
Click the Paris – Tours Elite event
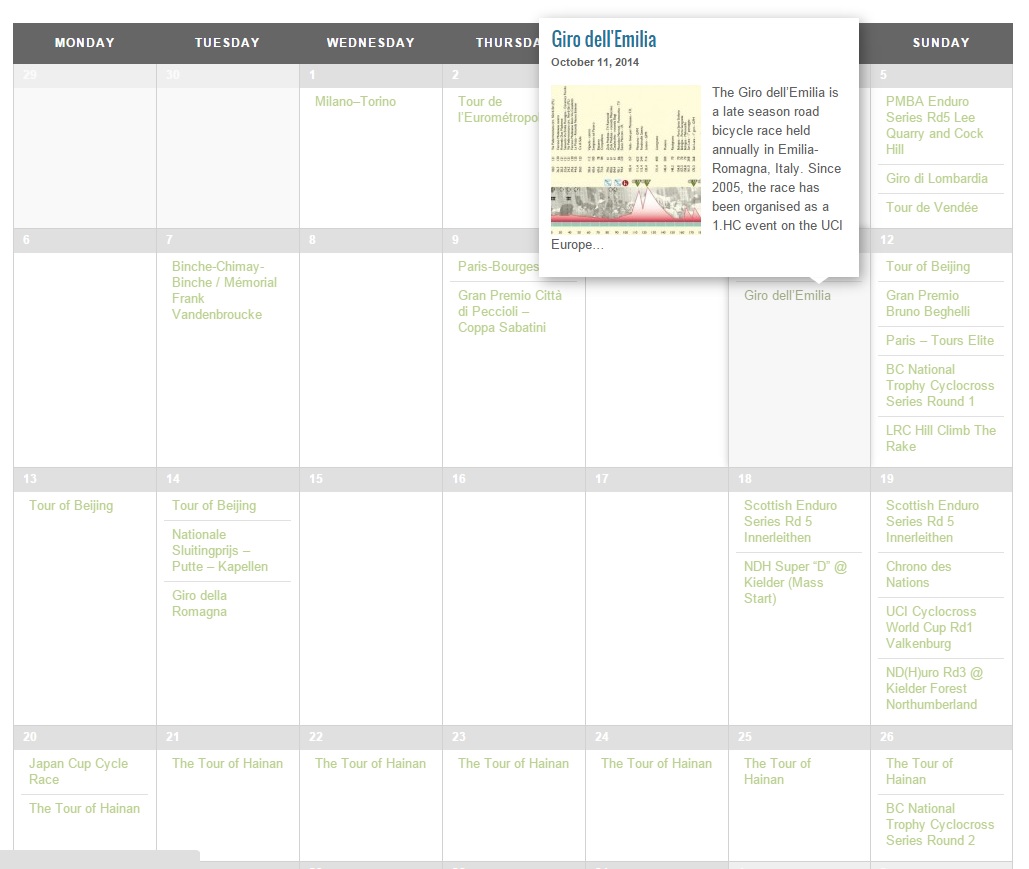[939, 341]
